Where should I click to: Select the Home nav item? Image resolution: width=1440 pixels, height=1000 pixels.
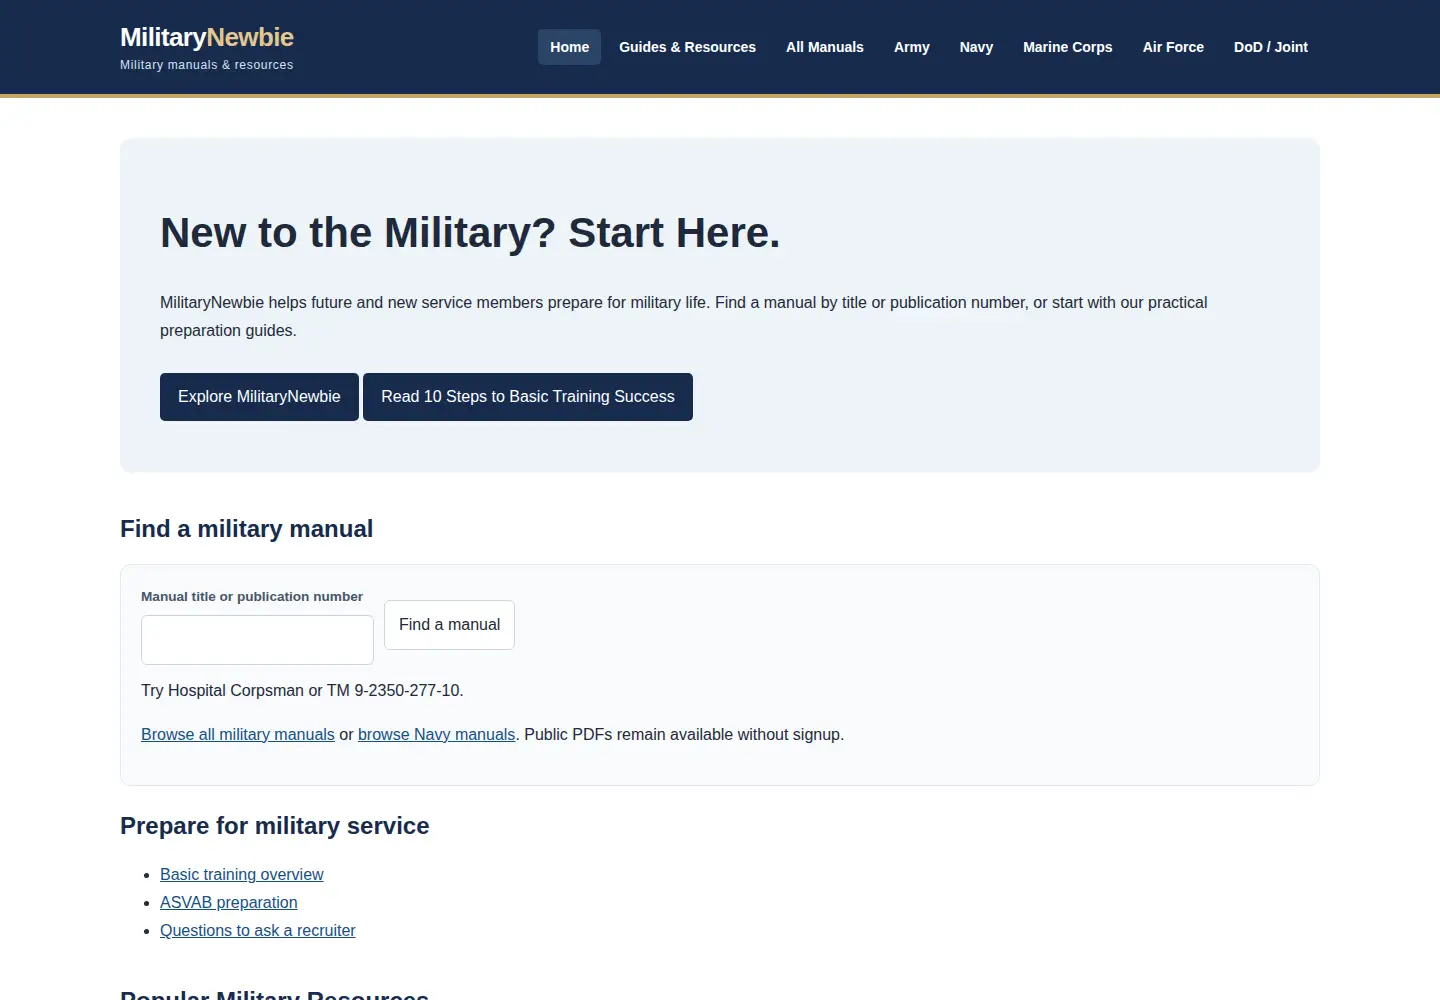569,47
